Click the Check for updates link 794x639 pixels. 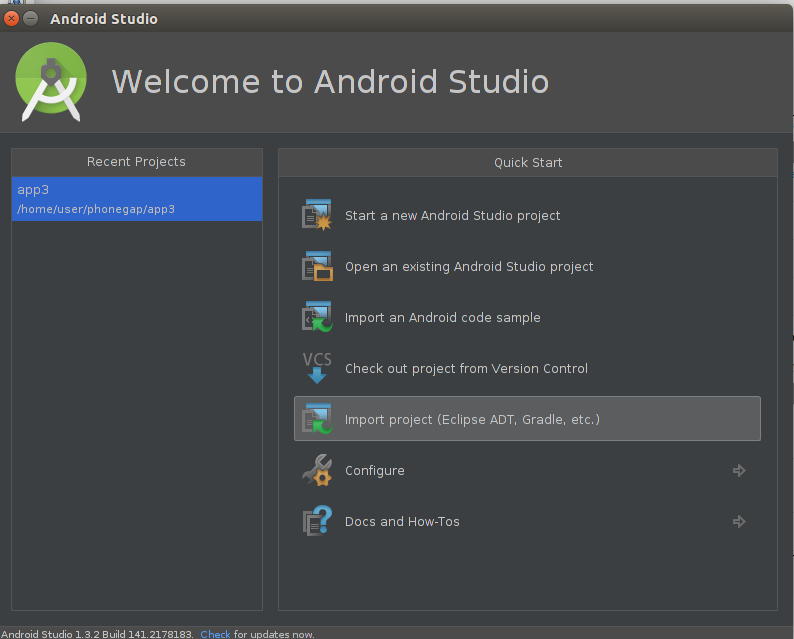pos(215,634)
